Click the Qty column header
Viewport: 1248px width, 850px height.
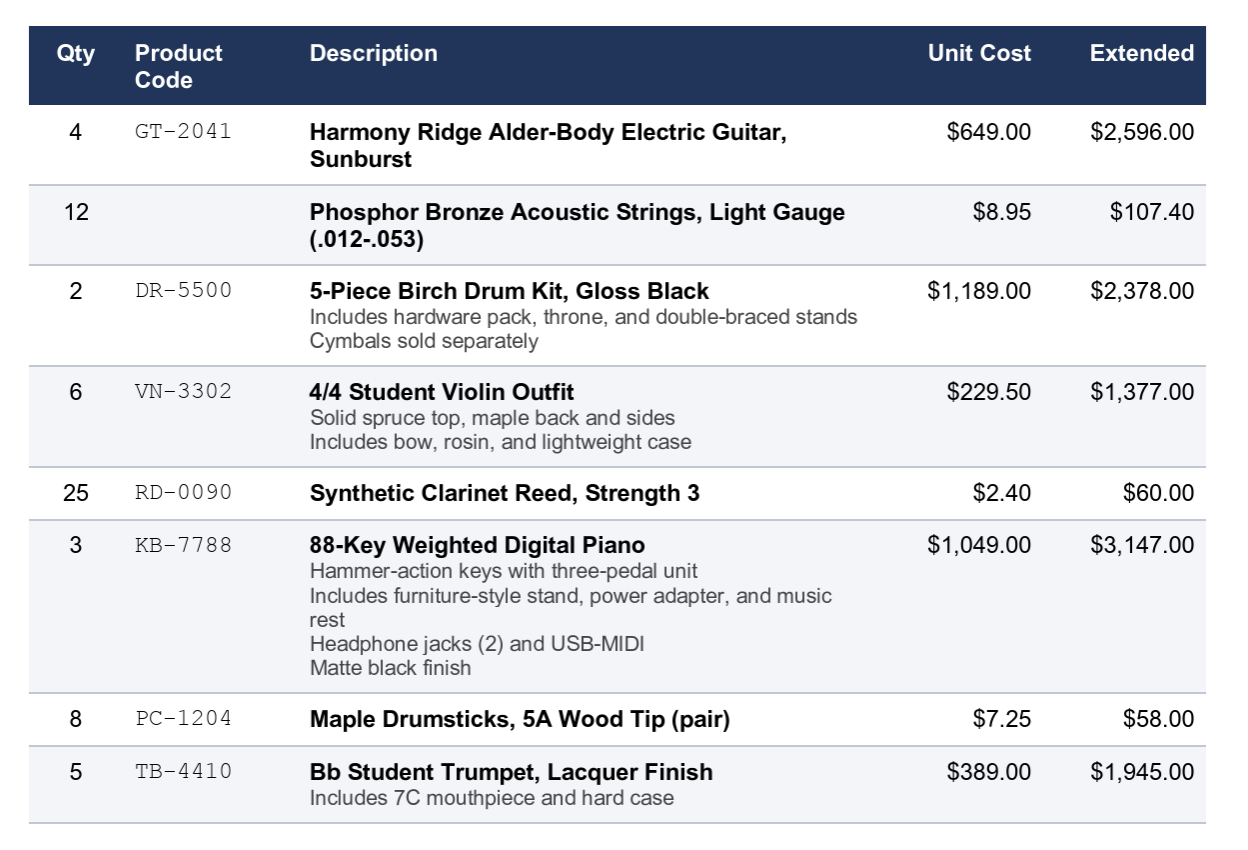point(76,53)
